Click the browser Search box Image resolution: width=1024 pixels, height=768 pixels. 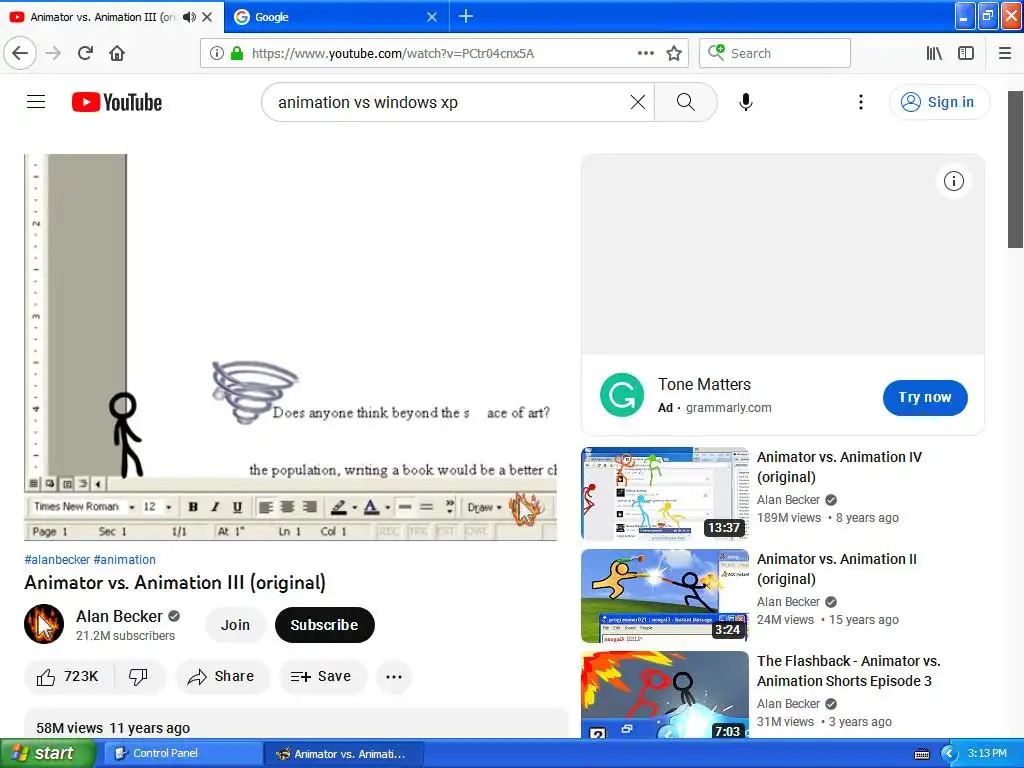coord(775,54)
